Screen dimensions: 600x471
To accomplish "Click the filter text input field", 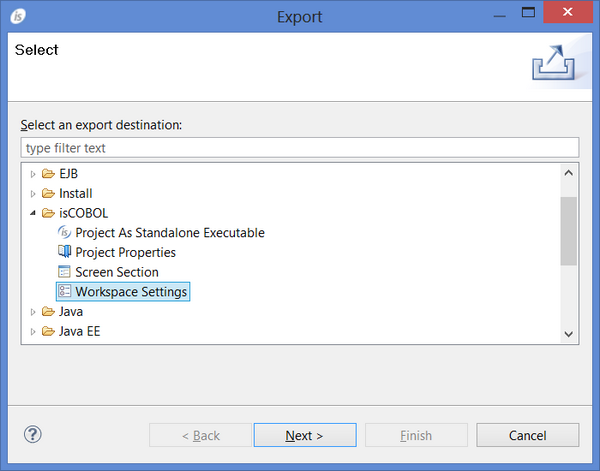I will point(300,148).
